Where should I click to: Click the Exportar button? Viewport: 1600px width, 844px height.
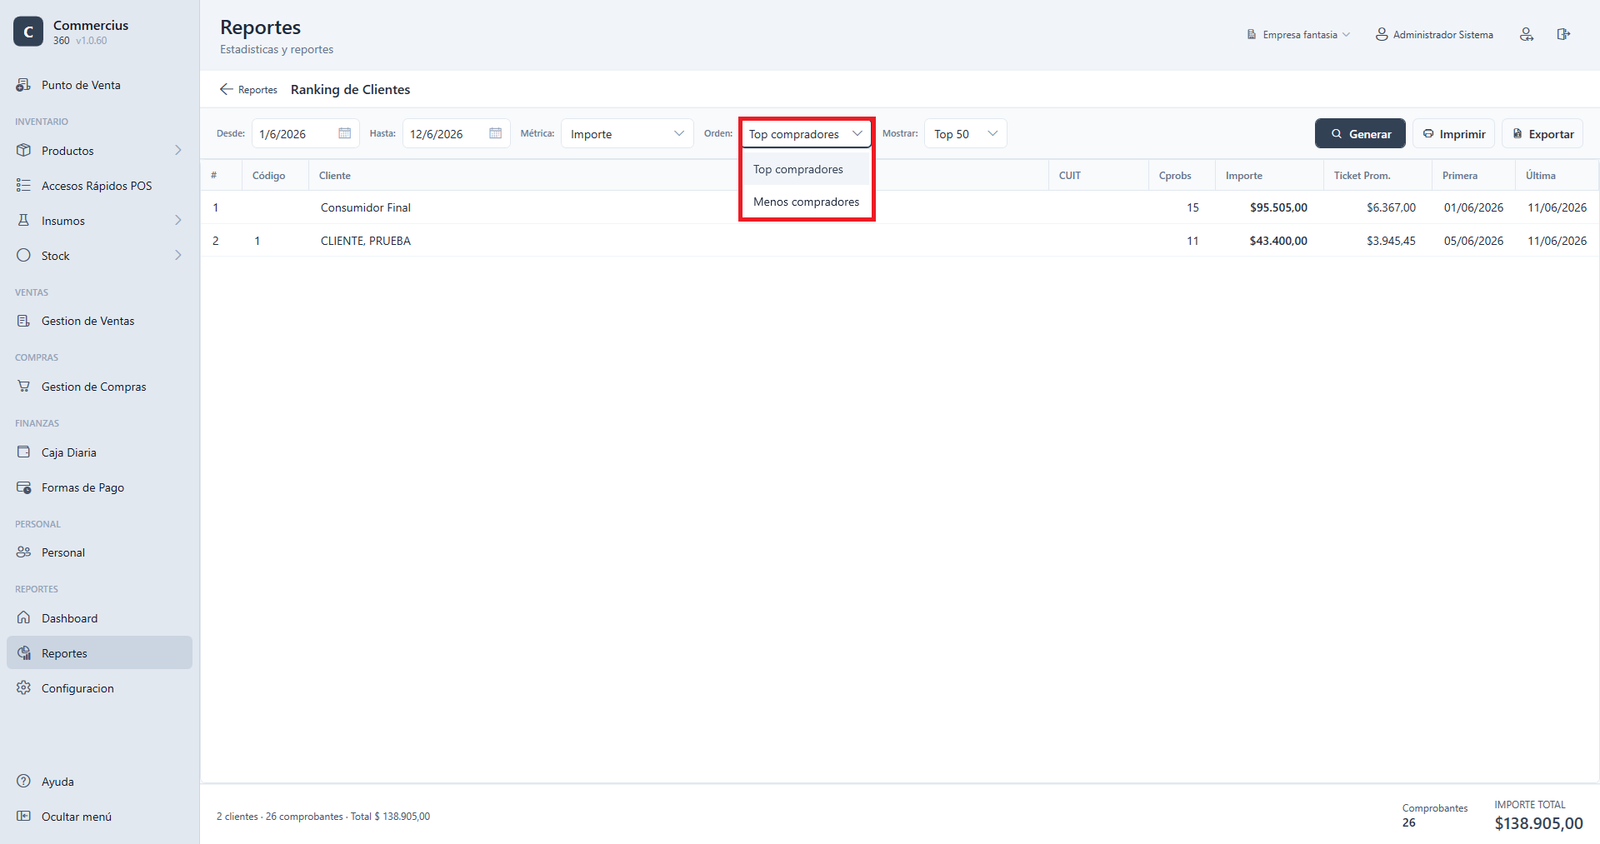pos(1542,134)
